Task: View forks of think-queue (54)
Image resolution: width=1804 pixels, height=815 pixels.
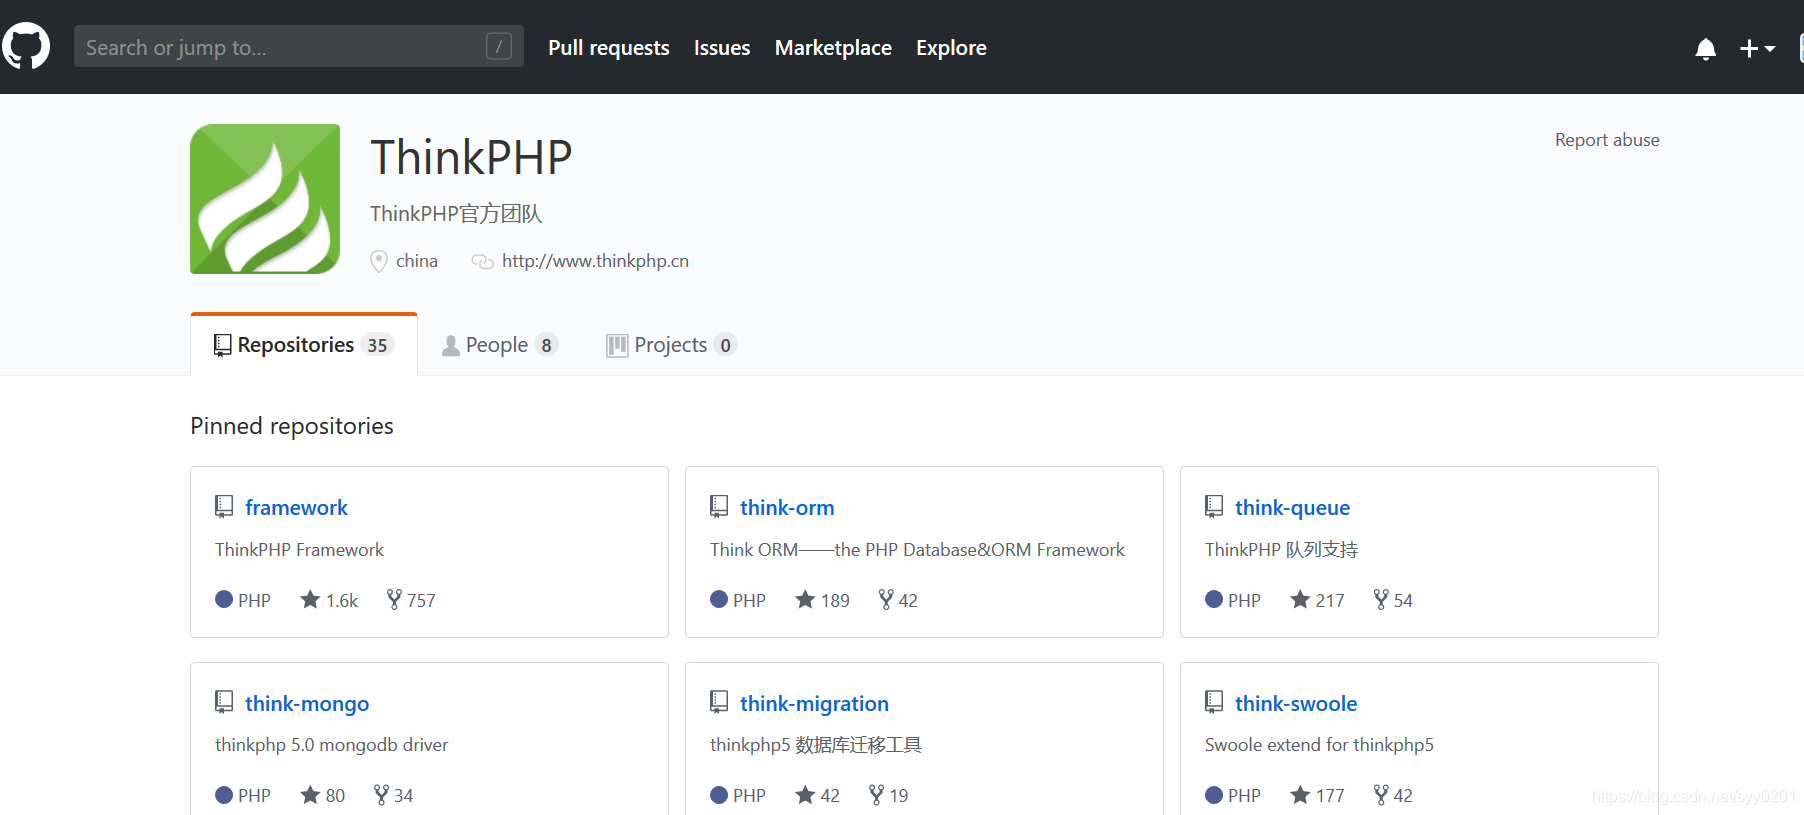Action: [x=1393, y=600]
